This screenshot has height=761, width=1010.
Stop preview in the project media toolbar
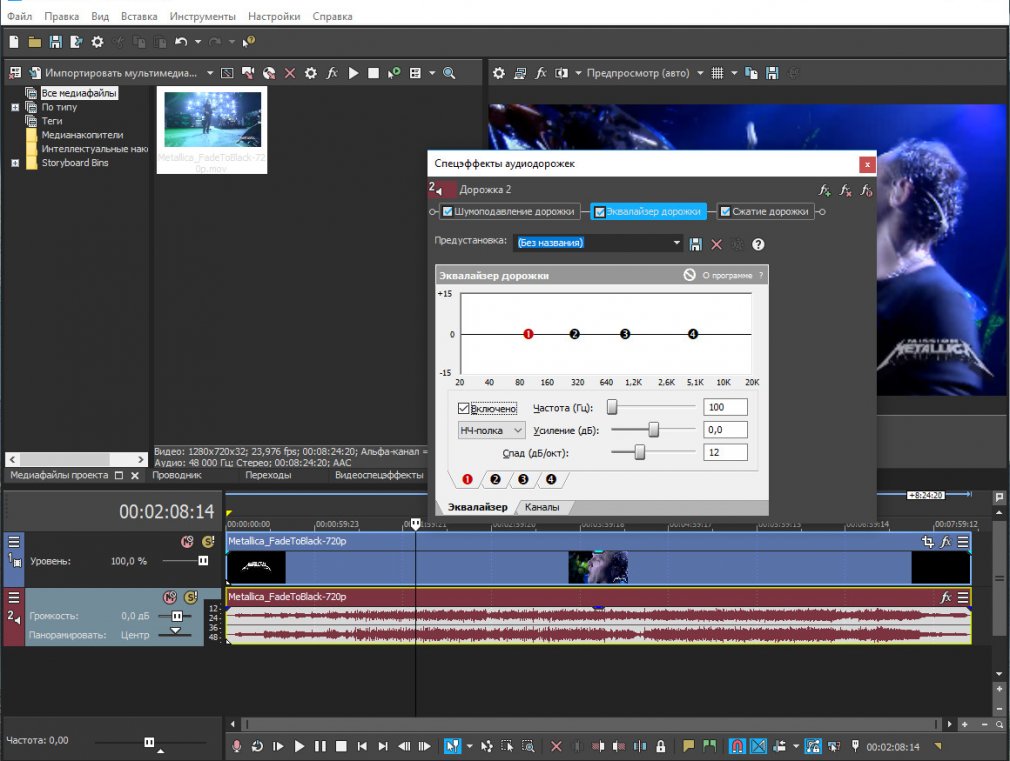(x=373, y=73)
